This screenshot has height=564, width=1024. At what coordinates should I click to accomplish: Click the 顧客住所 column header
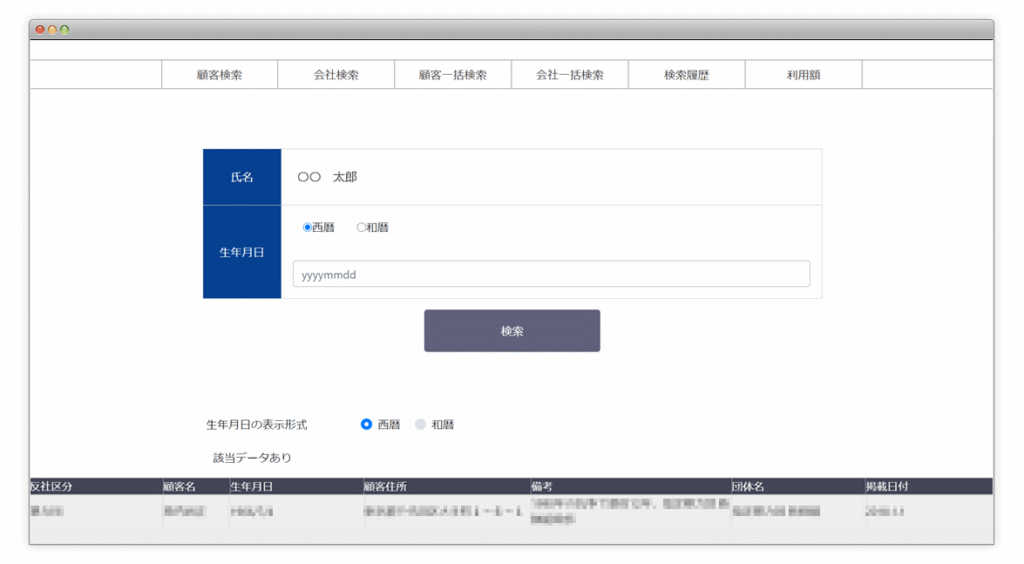click(x=386, y=487)
